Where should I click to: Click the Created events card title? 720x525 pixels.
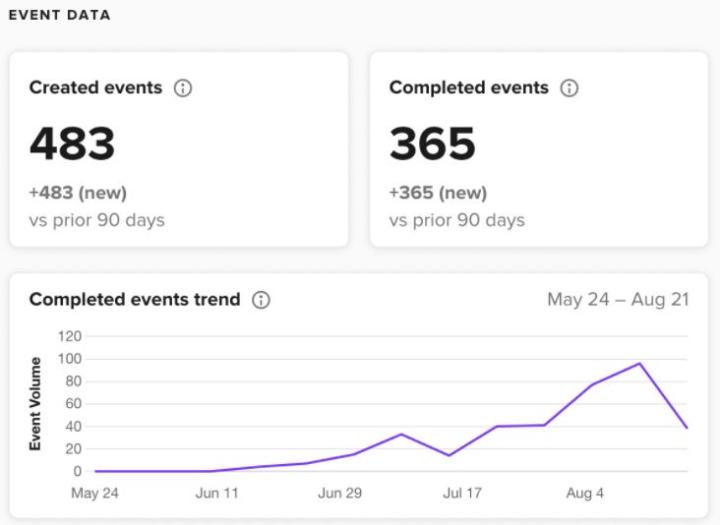95,88
